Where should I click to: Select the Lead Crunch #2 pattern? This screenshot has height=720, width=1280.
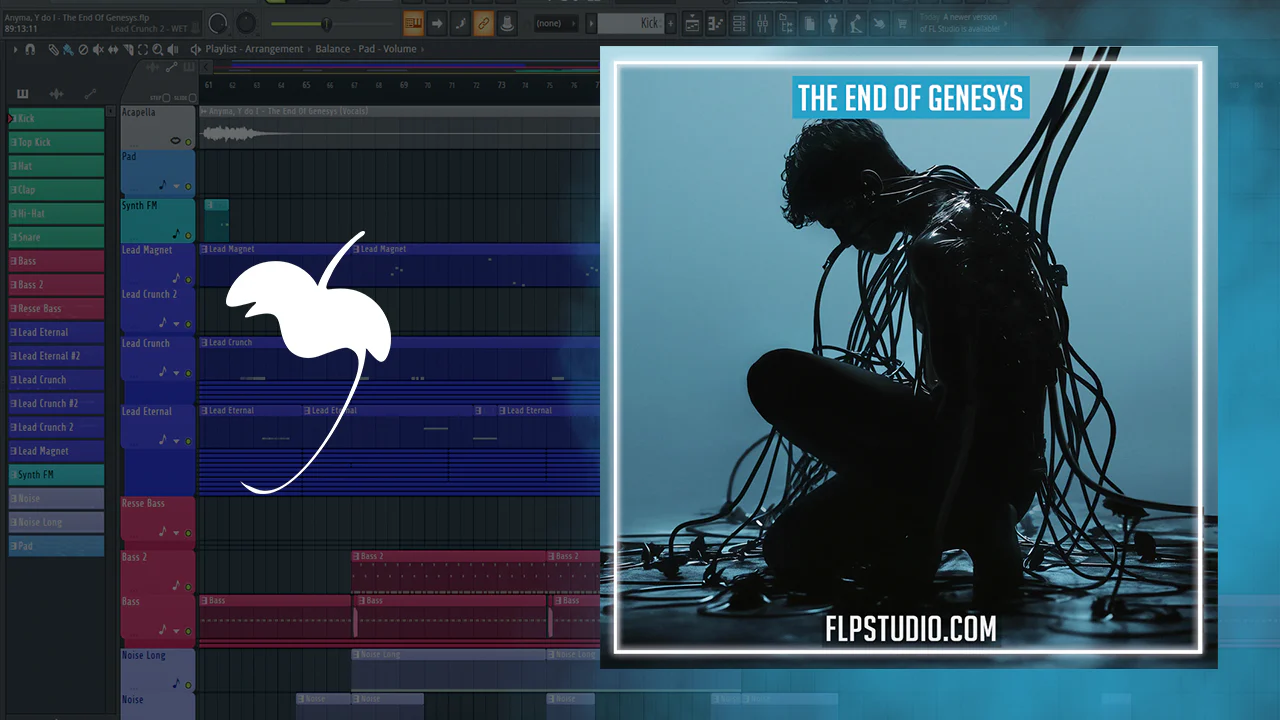pos(56,404)
